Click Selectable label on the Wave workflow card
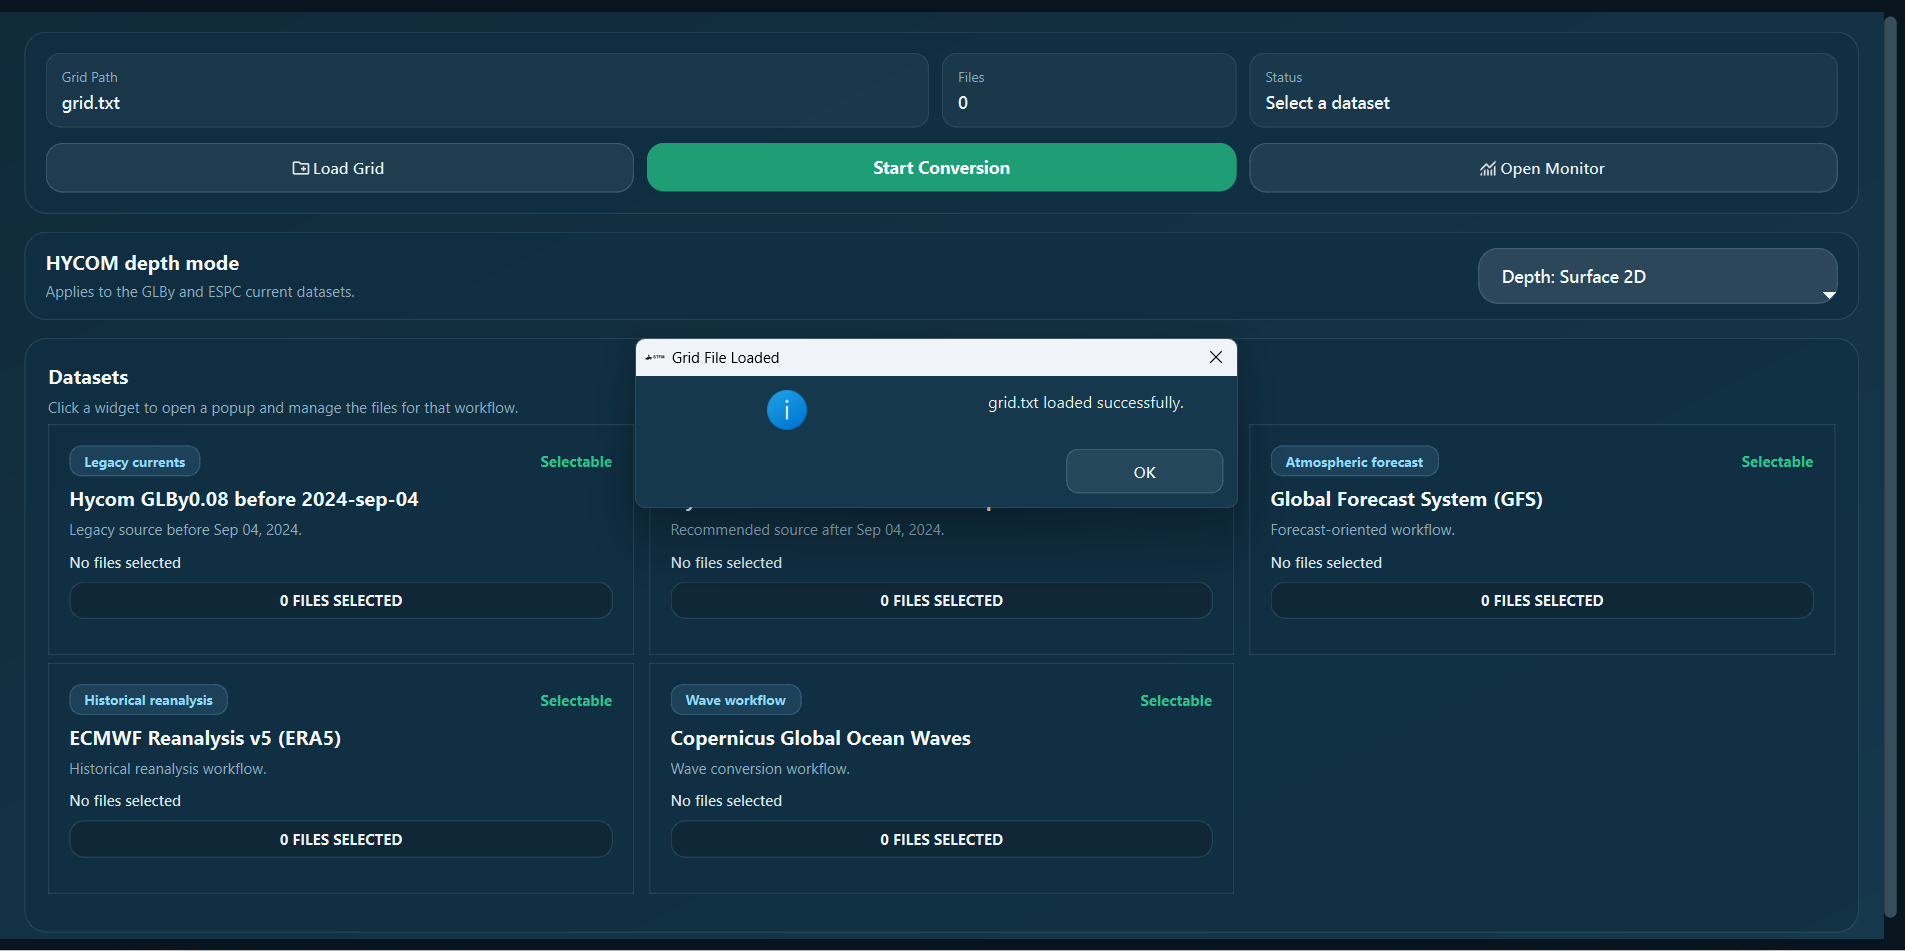The width and height of the screenshot is (1905, 951). (1176, 701)
